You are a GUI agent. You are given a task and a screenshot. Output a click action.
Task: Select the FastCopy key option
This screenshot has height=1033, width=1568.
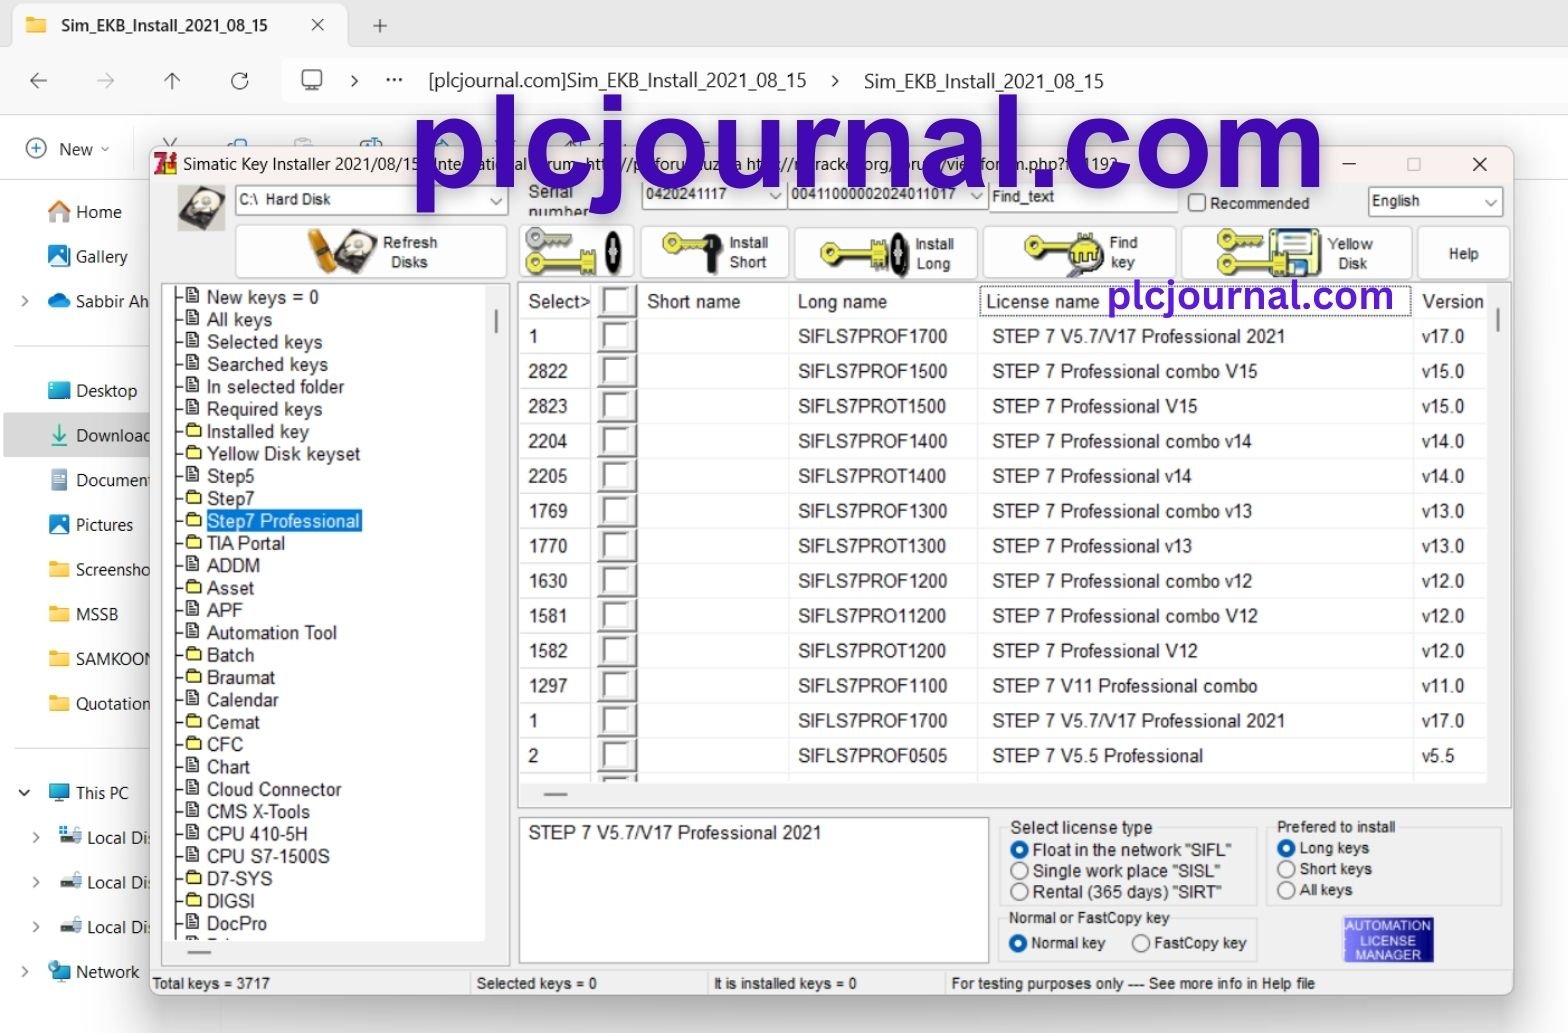click(x=1140, y=943)
